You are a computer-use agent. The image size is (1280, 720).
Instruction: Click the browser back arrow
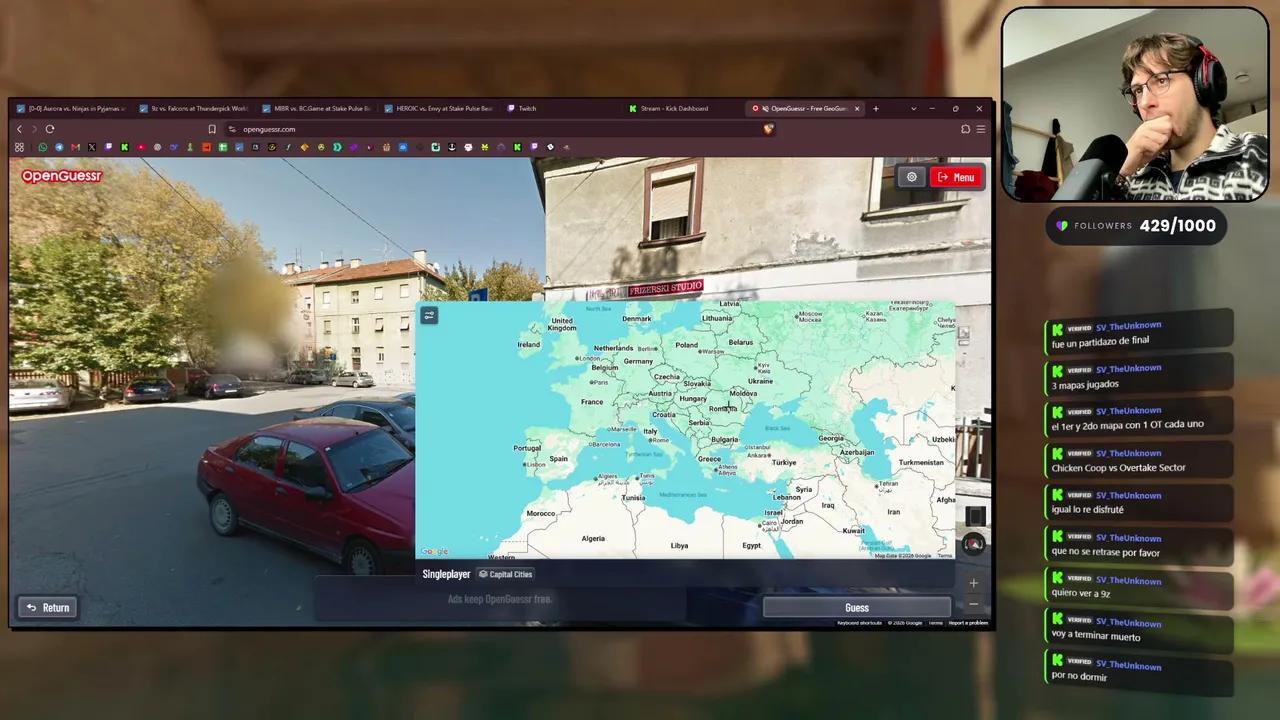[x=19, y=129]
